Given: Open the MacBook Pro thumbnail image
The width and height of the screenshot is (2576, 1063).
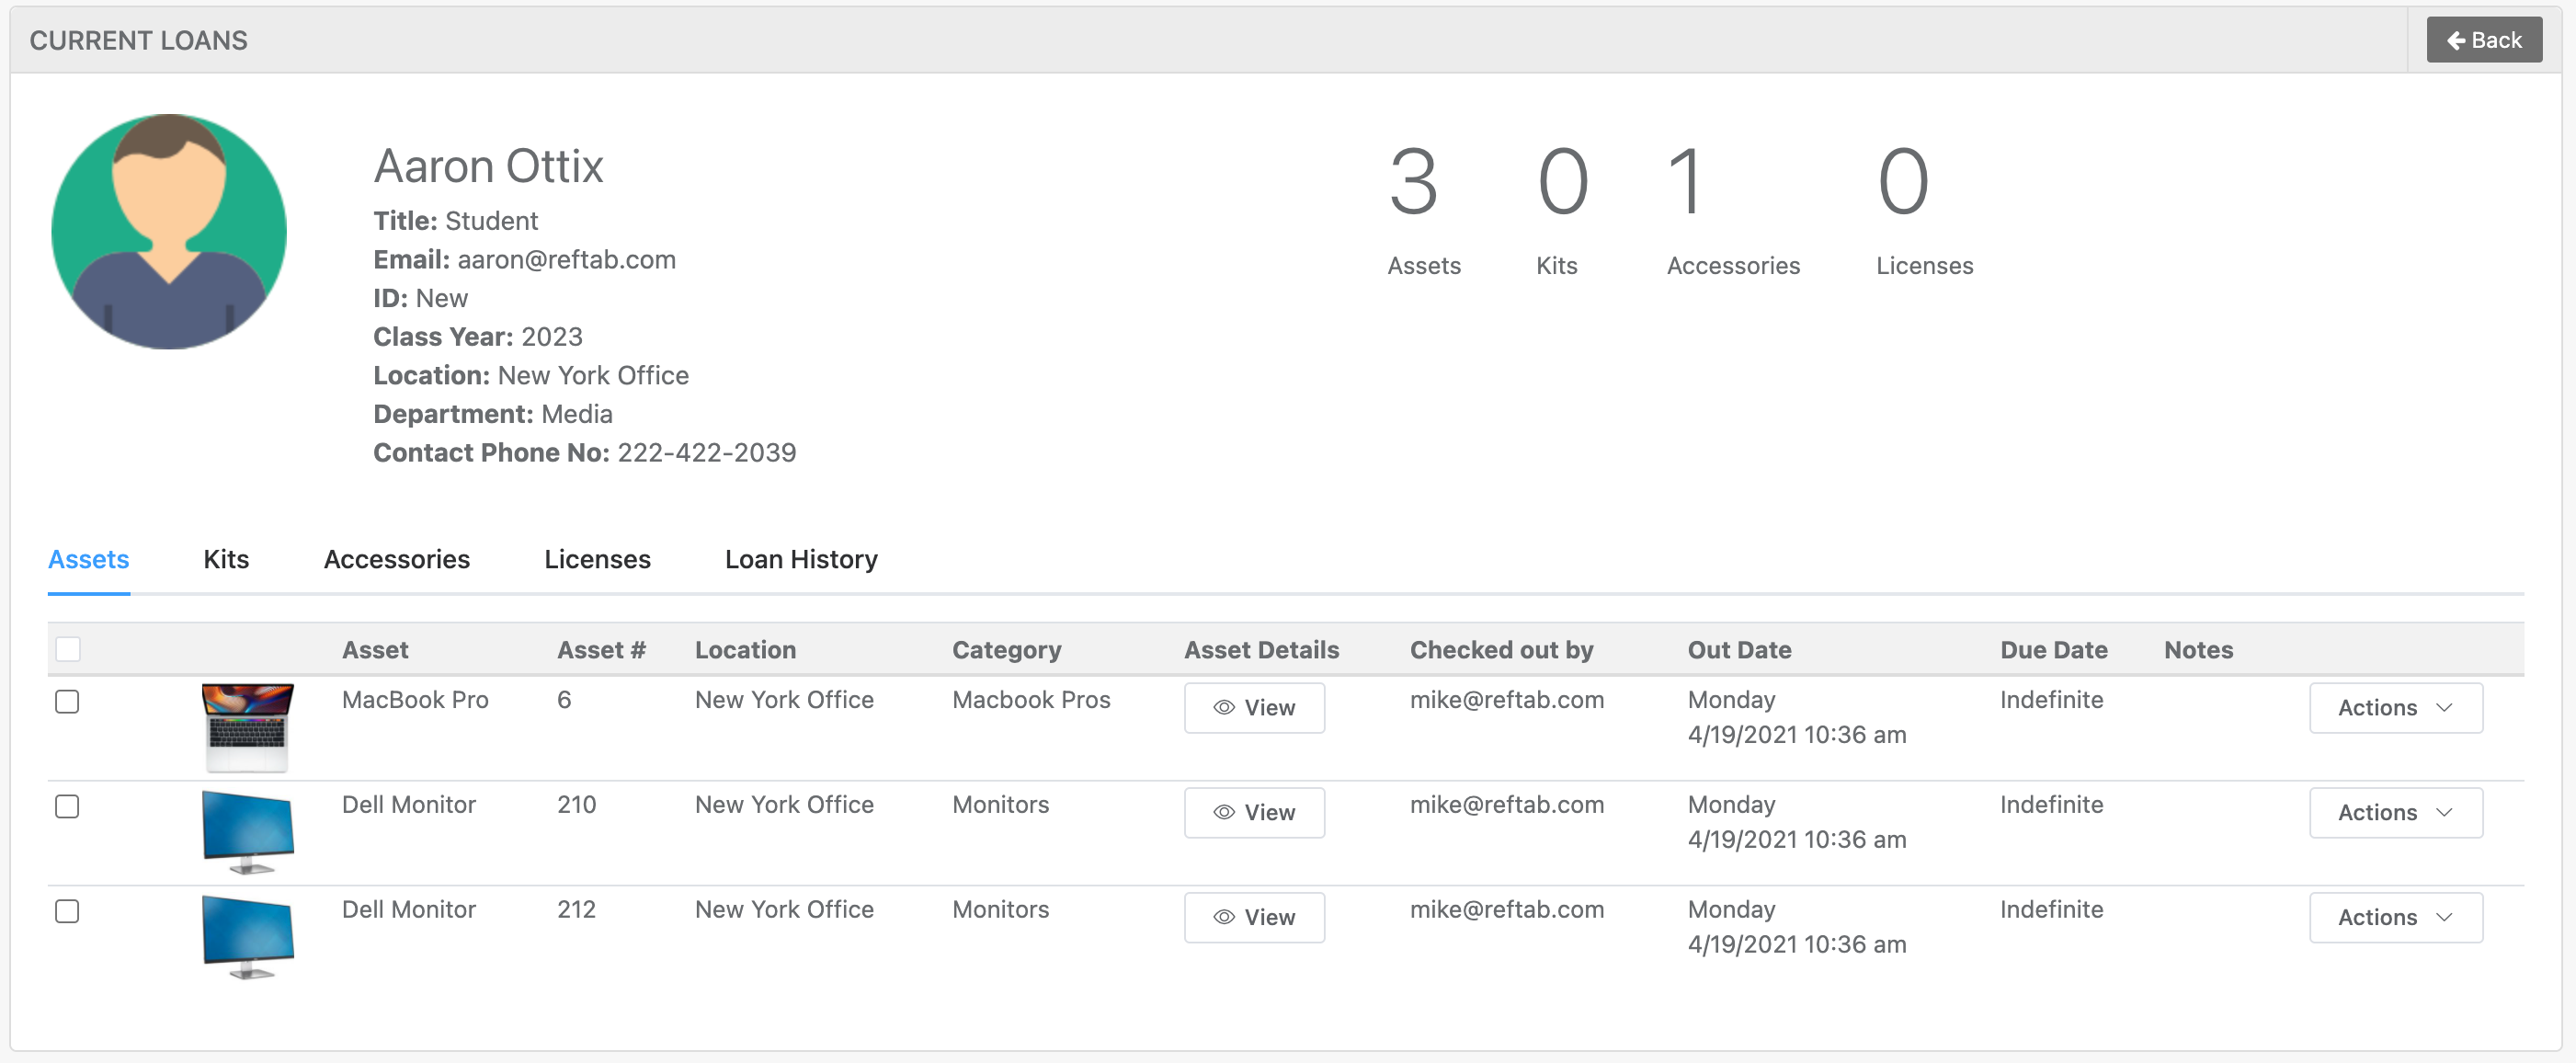Looking at the screenshot, I should pos(247,727).
